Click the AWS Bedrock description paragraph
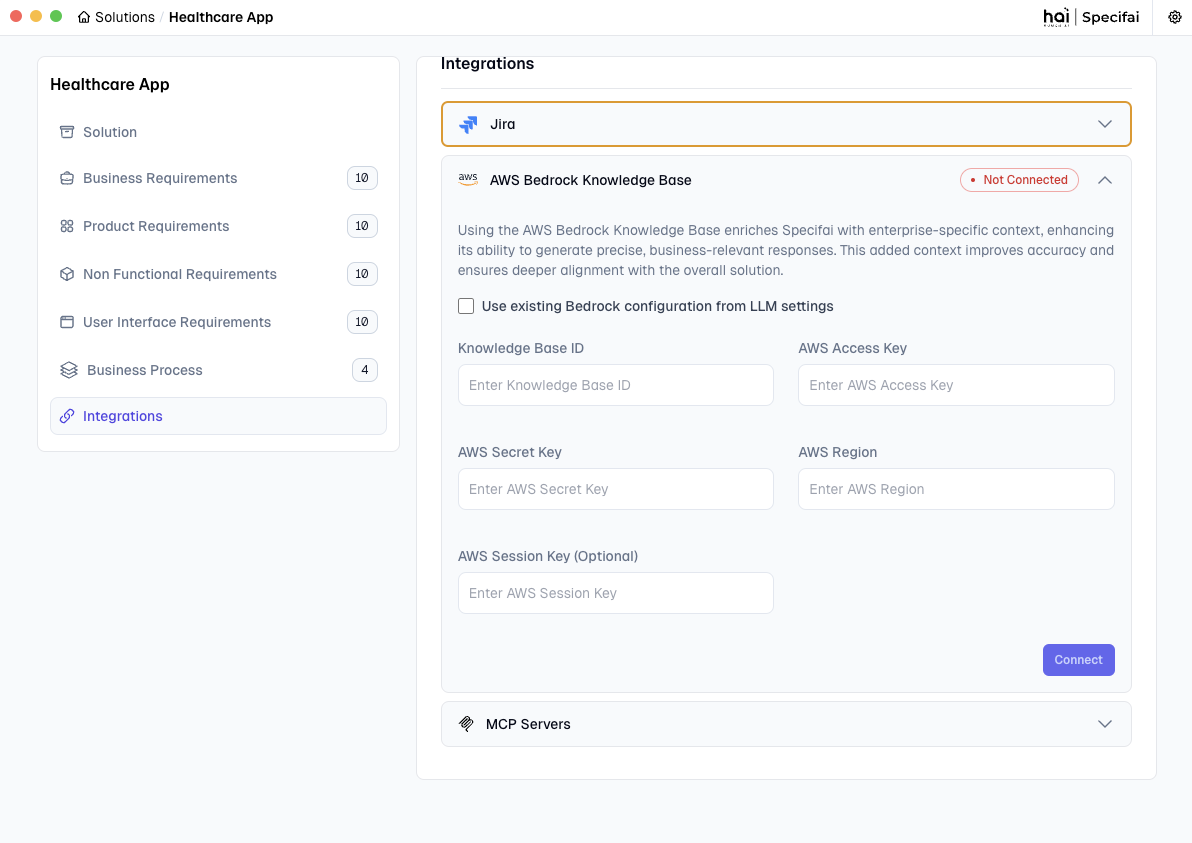The width and height of the screenshot is (1192, 843). coord(785,250)
